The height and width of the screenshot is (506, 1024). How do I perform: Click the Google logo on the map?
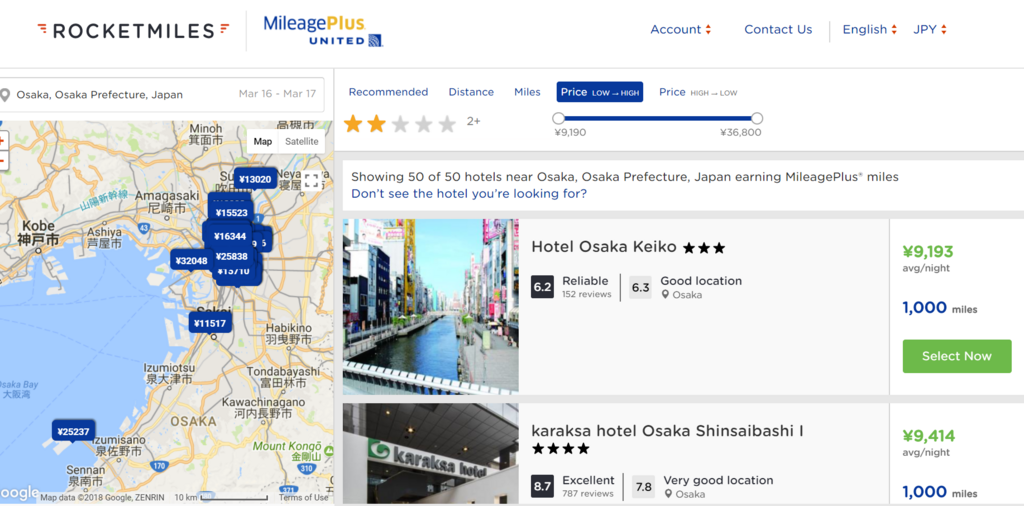pos(18,492)
